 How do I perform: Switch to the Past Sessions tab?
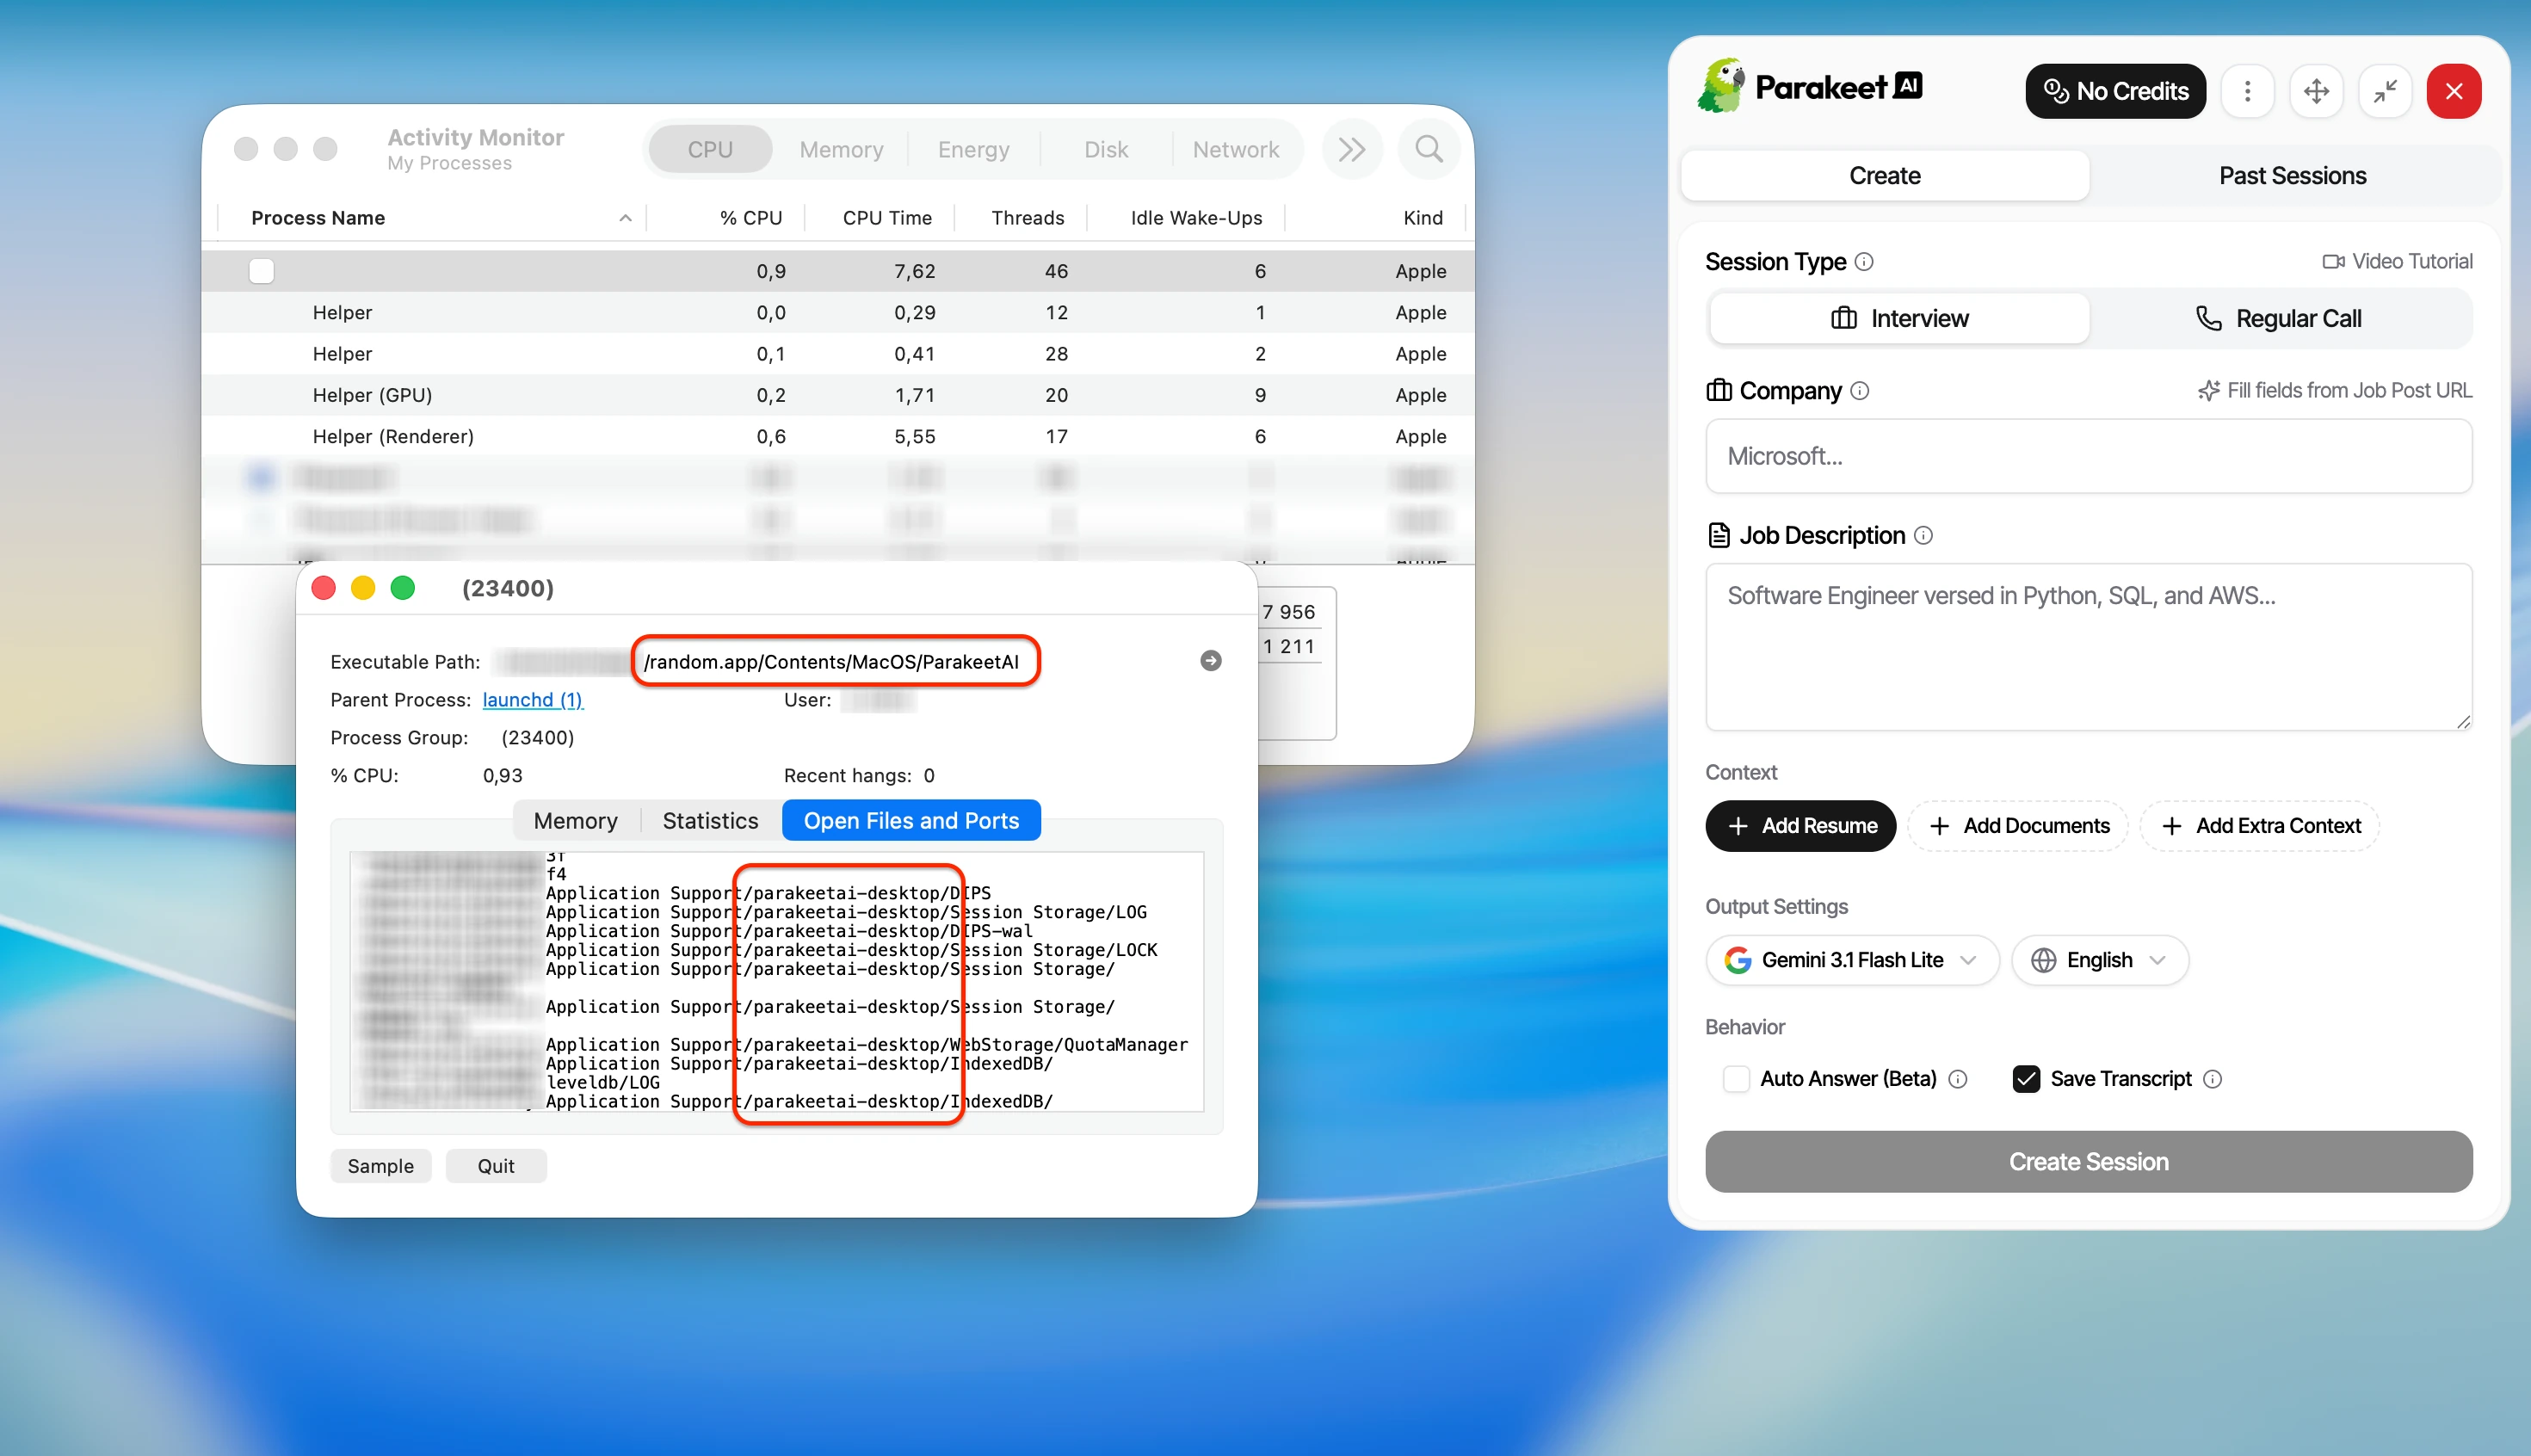2292,175
